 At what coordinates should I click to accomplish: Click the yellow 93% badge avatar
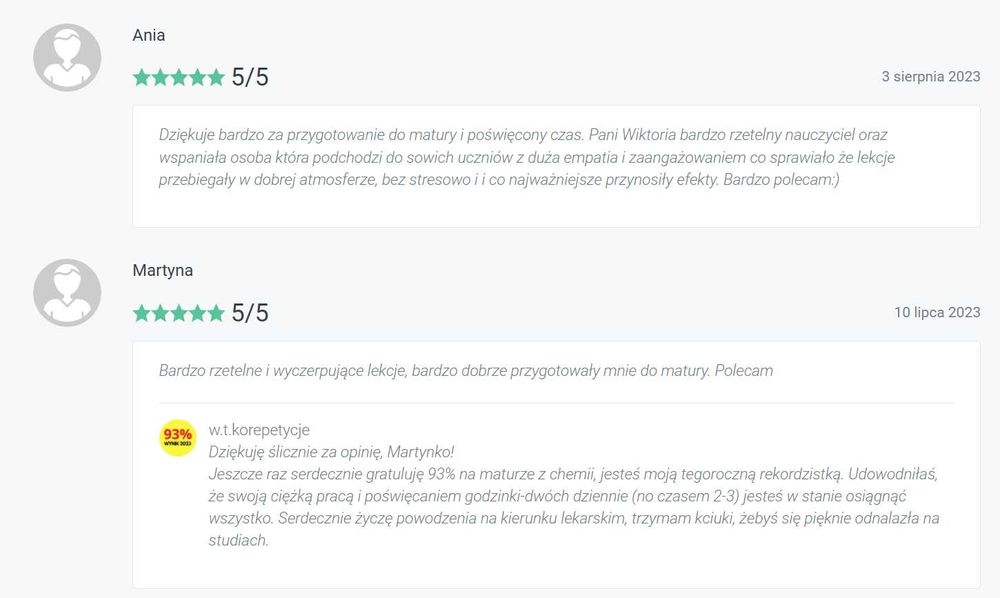pos(178,438)
